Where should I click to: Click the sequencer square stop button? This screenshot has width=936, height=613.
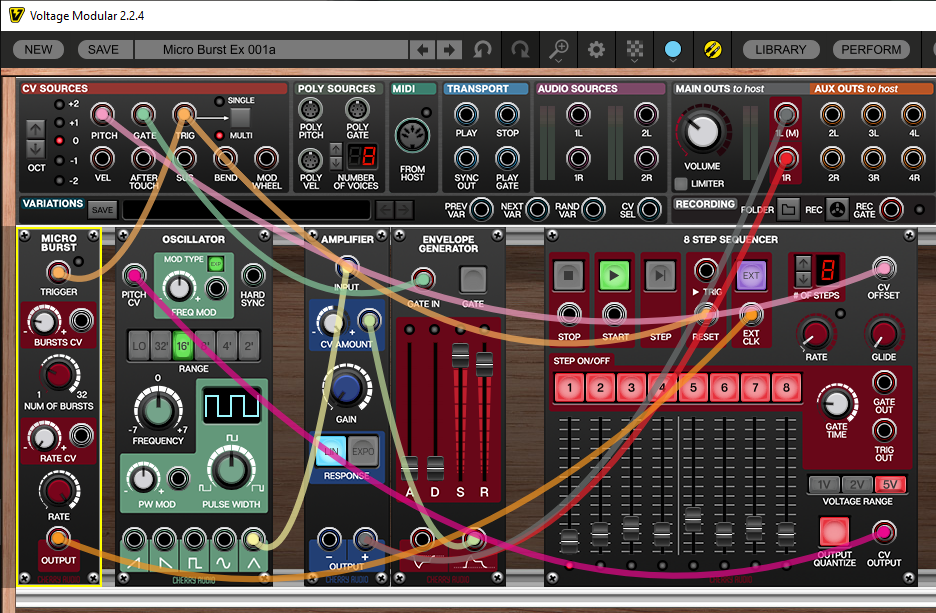coord(568,276)
